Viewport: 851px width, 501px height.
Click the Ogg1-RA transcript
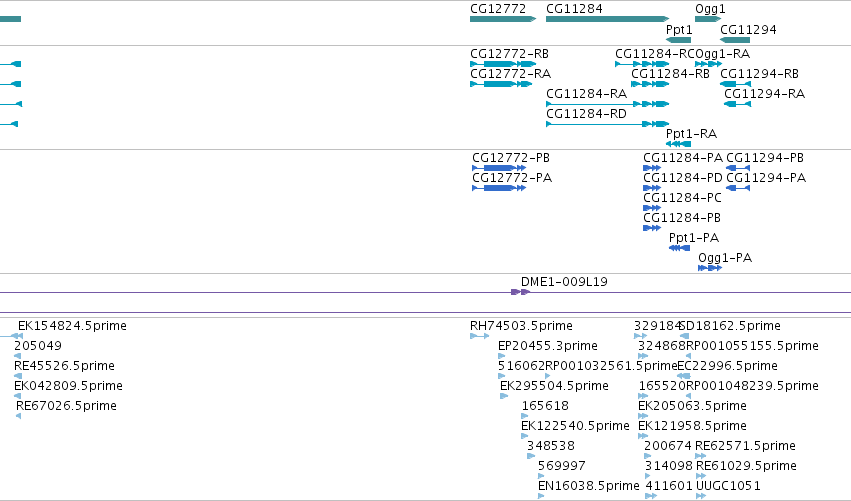(x=708, y=64)
